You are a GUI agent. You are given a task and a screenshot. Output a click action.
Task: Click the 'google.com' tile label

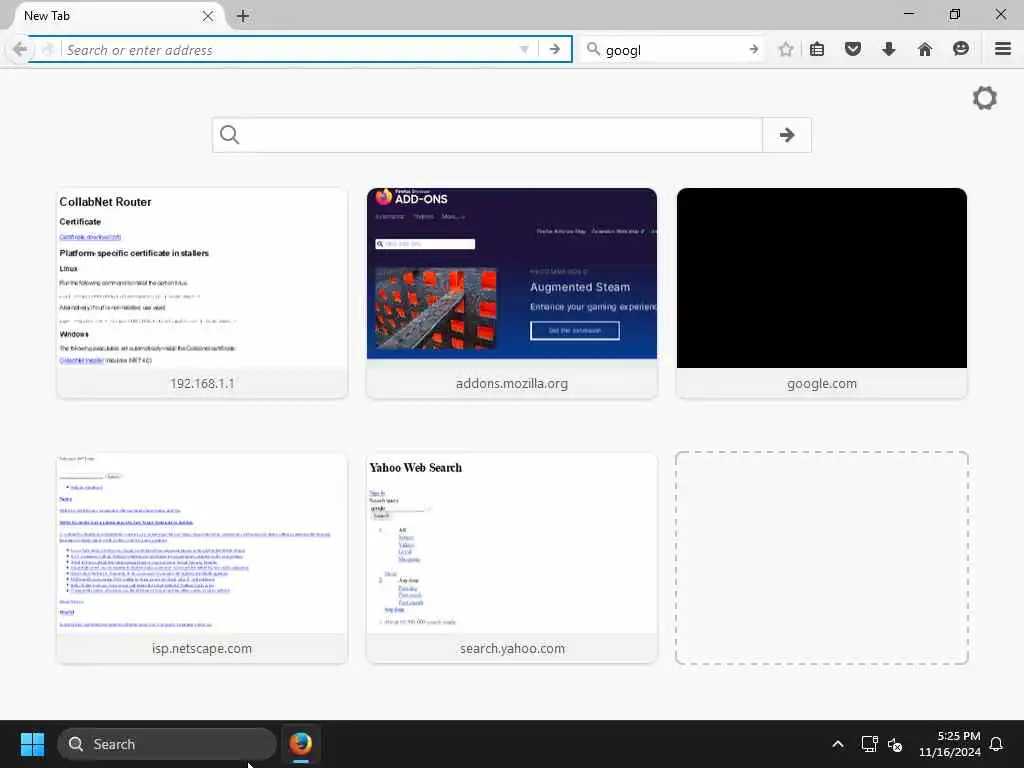tap(822, 384)
